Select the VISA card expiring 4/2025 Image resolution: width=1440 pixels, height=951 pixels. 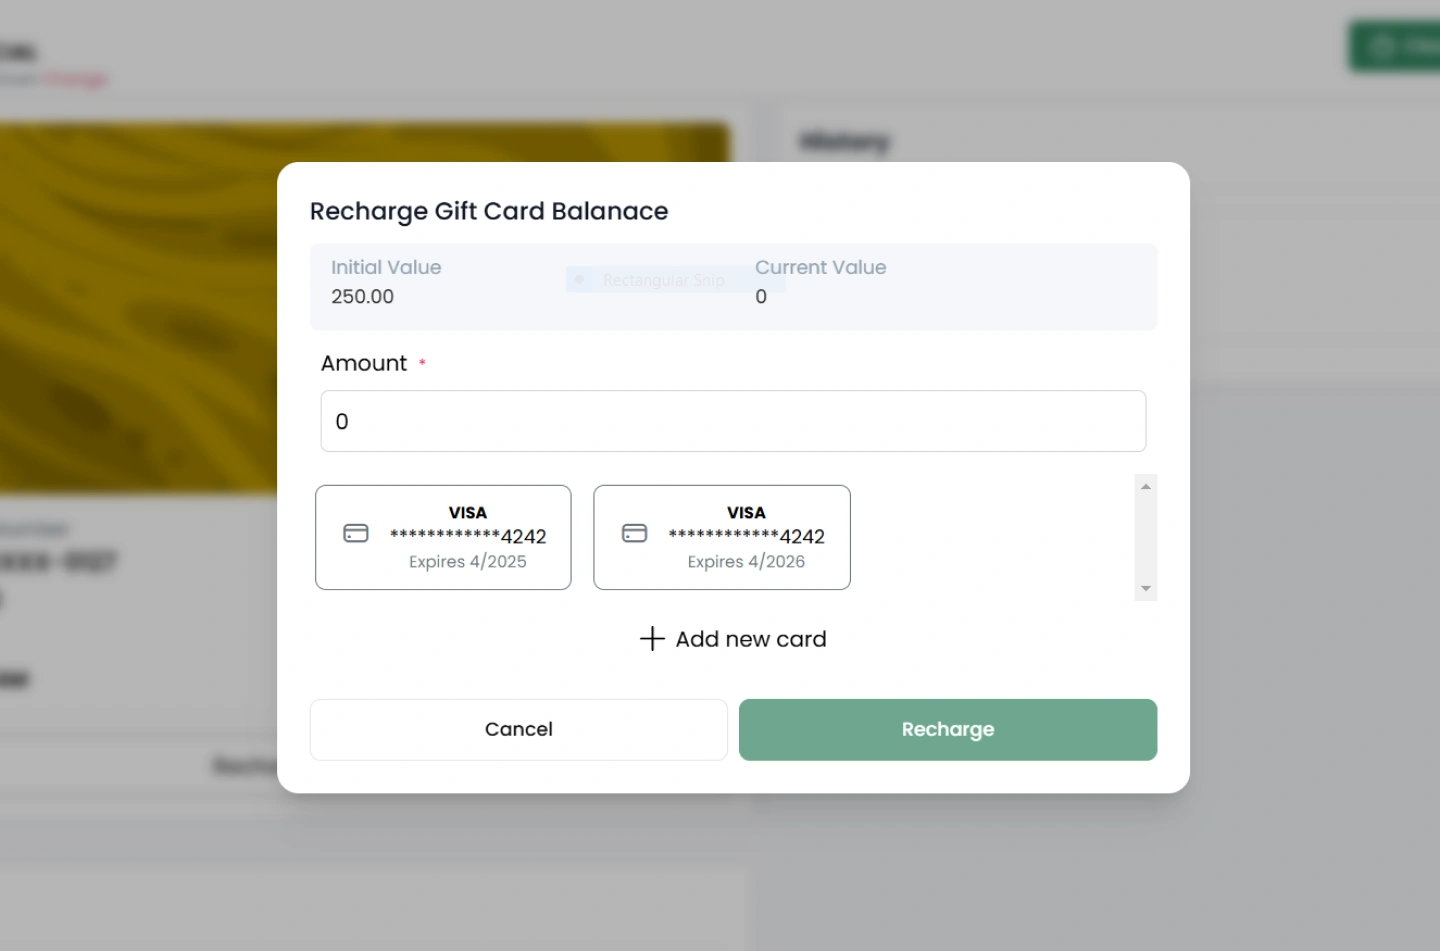tap(443, 538)
